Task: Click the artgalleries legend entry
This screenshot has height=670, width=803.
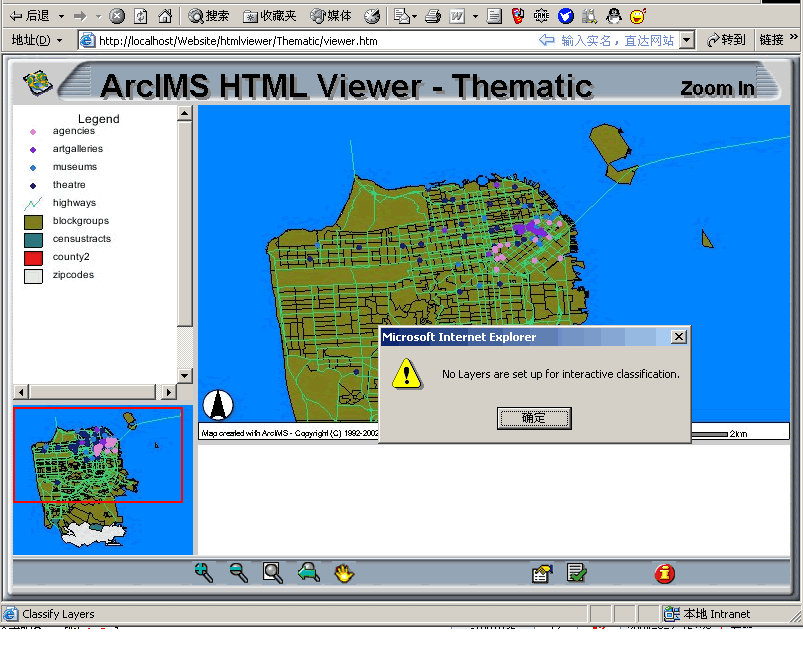Action: 77,149
